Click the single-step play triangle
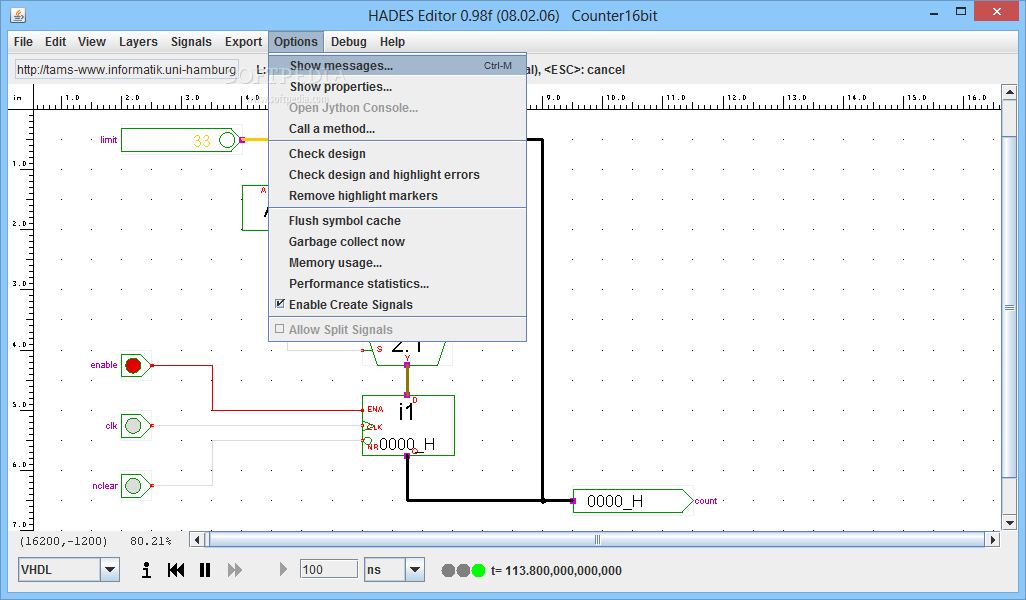1026x600 pixels. coord(283,569)
